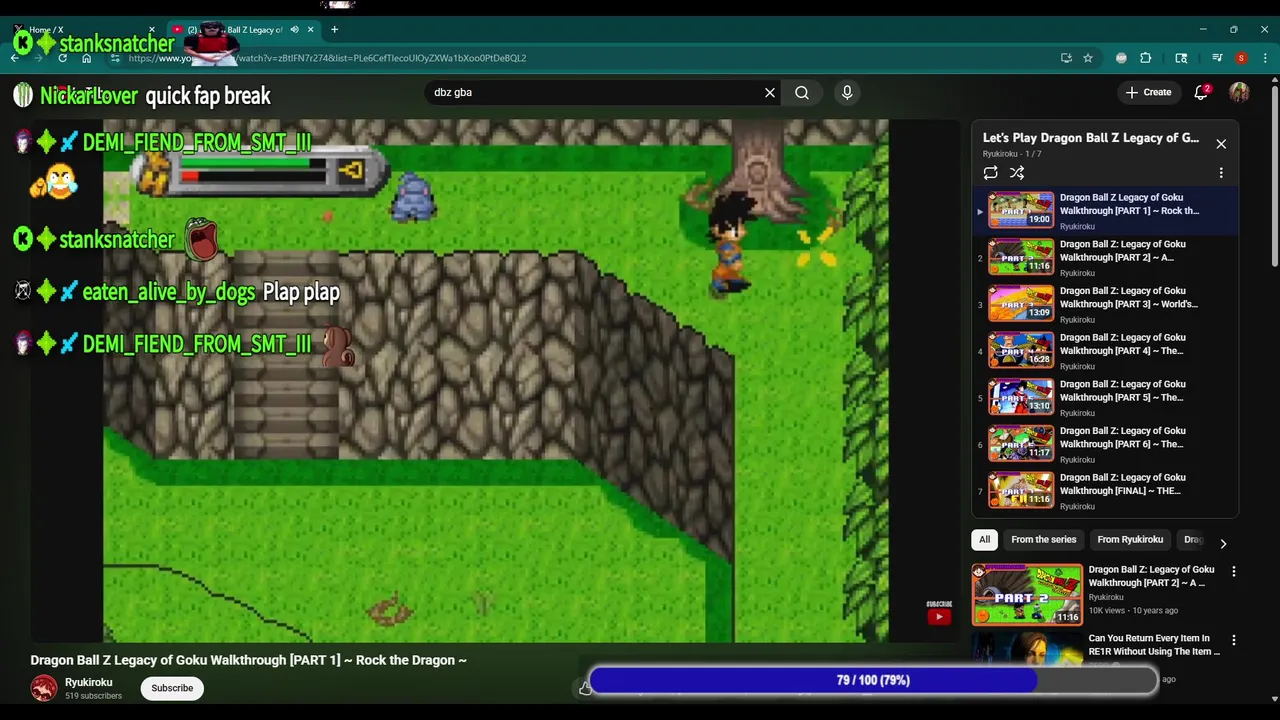Open Chrome media controls music-note icon
The height and width of the screenshot is (720, 1280).
coord(1217,58)
